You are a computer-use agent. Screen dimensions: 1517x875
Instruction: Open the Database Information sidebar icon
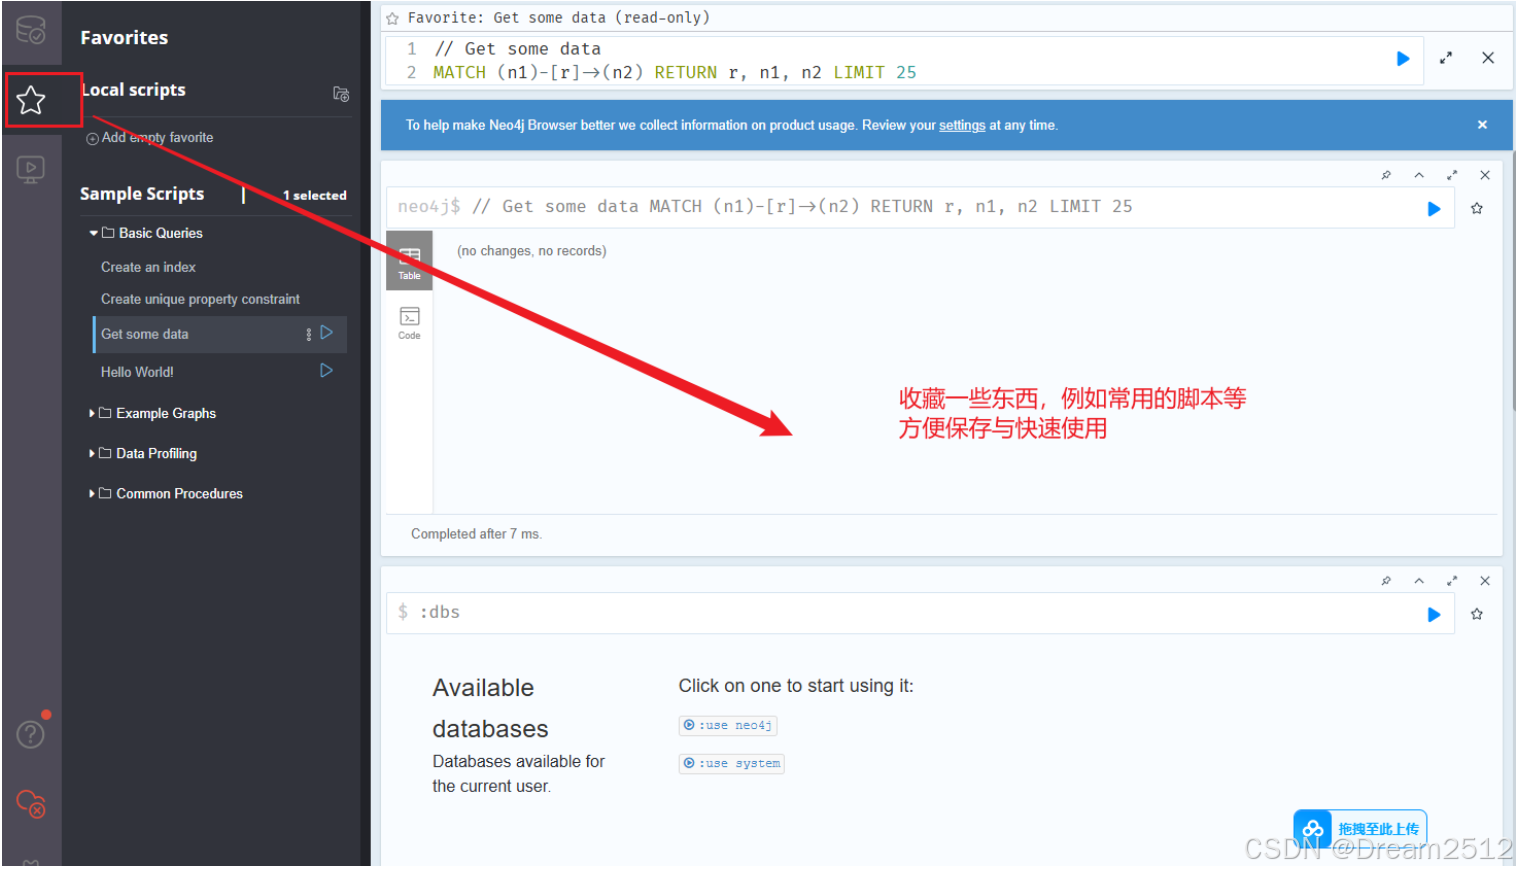pyautogui.click(x=31, y=30)
